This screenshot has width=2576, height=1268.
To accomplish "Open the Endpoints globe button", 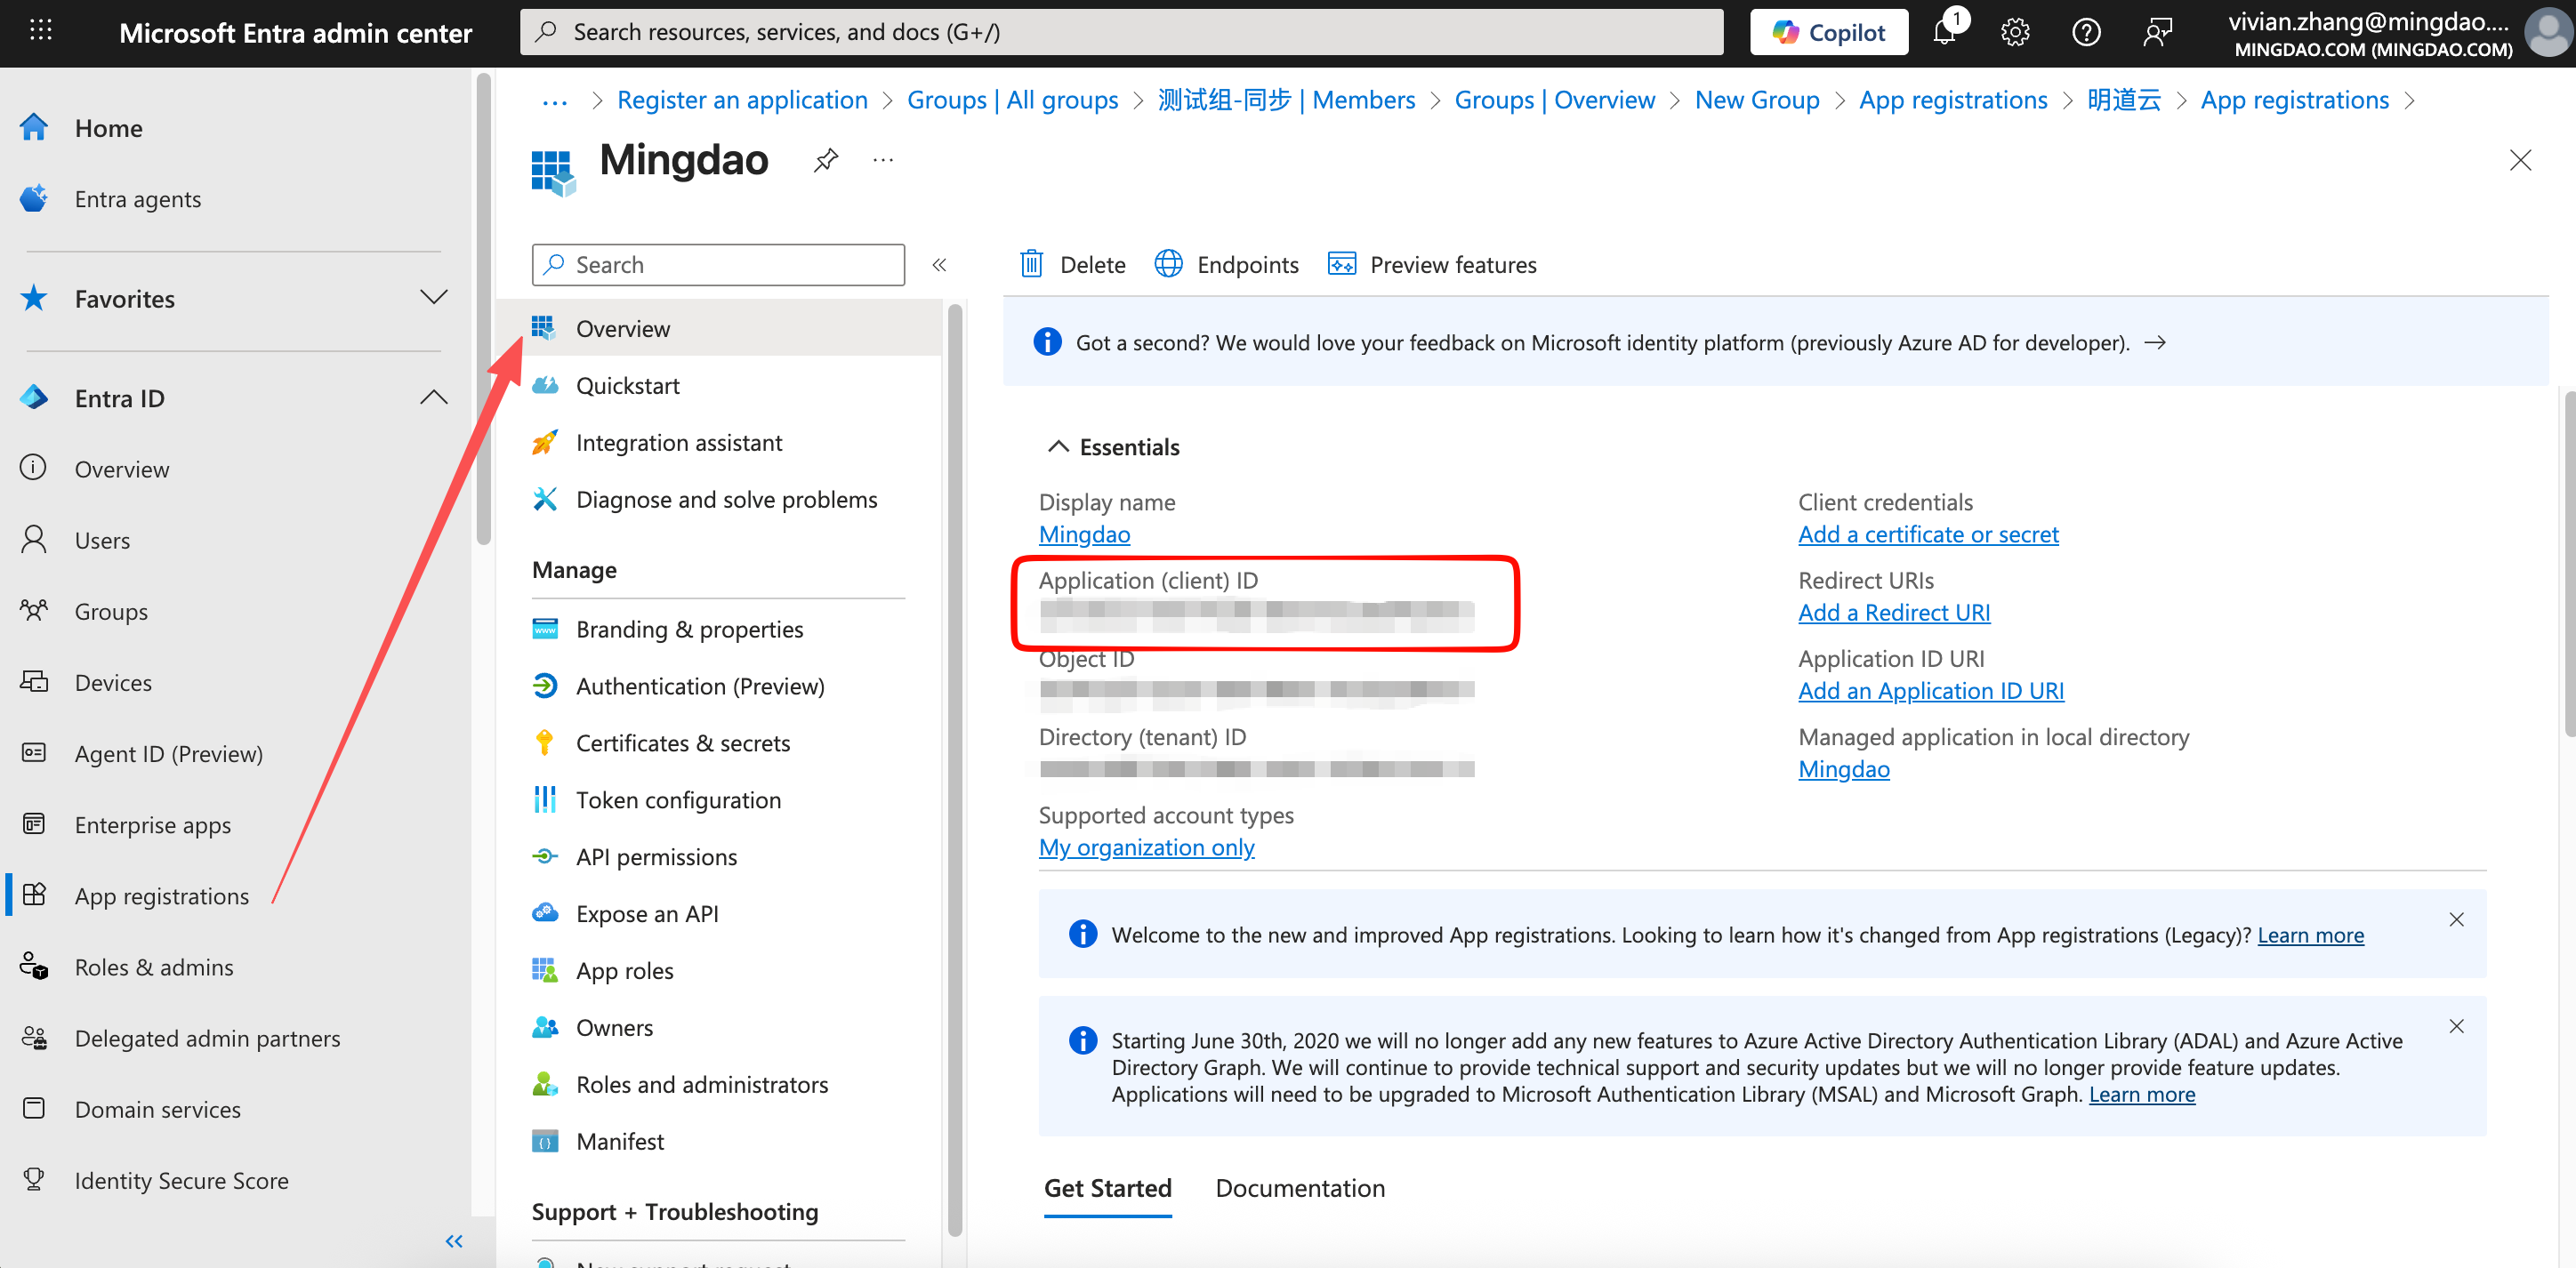I will 1226,264.
